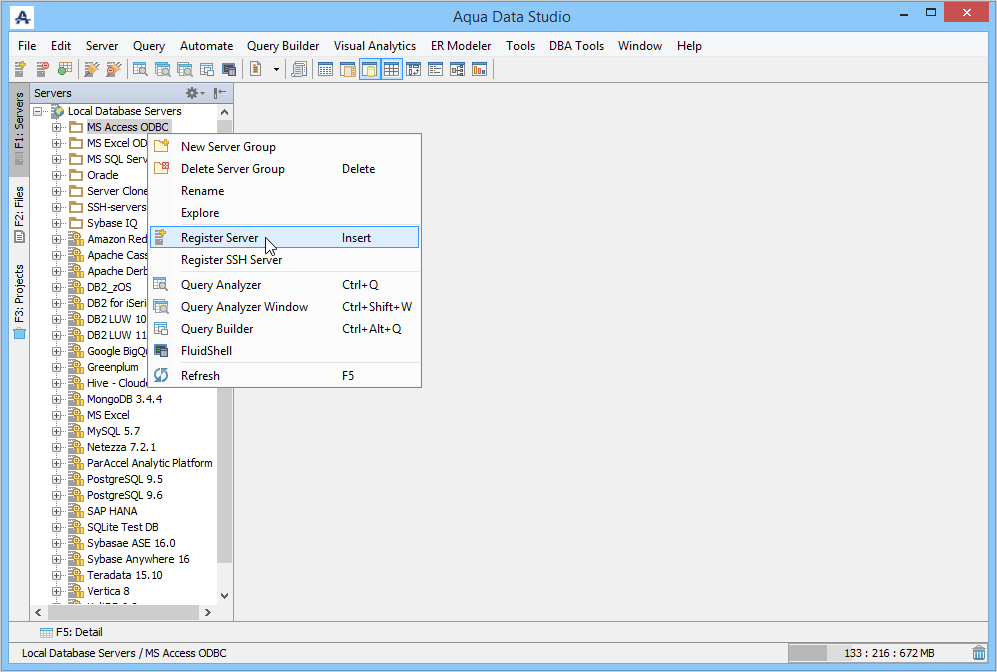Screen dimensions: 997x672
Task: Open the DBA Tools menu
Action: click(x=576, y=46)
